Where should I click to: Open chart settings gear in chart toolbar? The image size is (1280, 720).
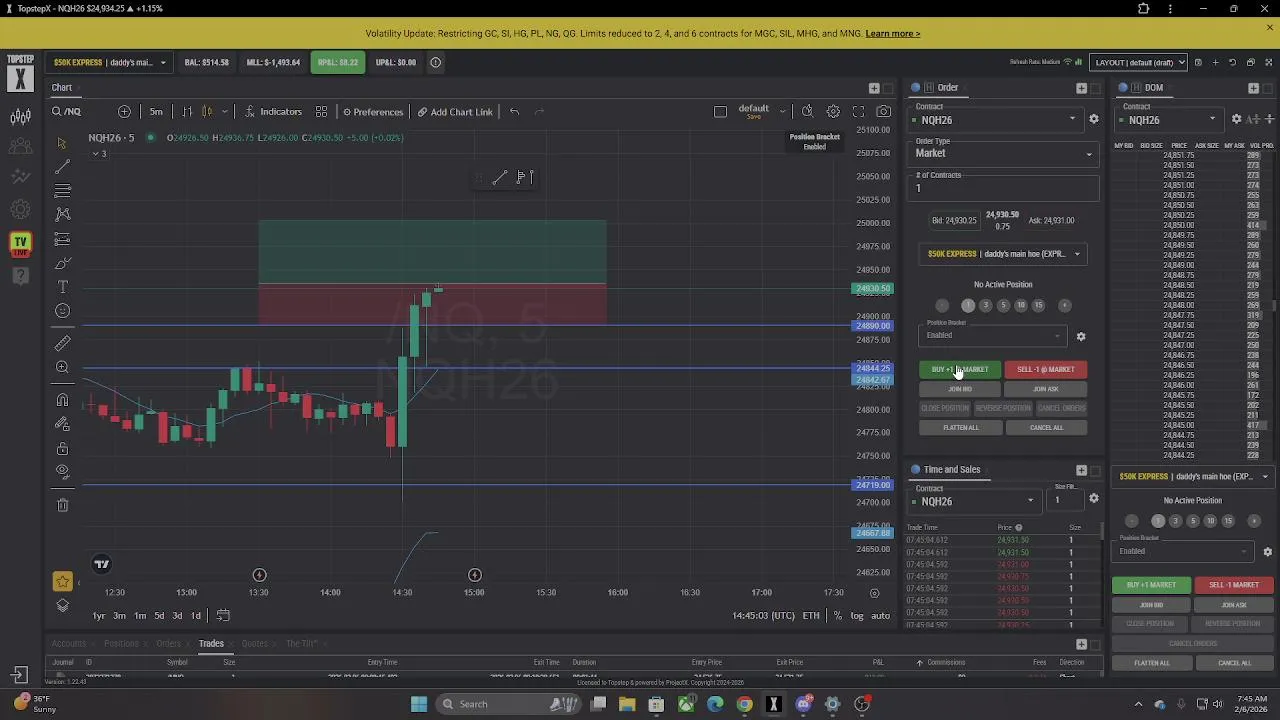click(x=833, y=111)
